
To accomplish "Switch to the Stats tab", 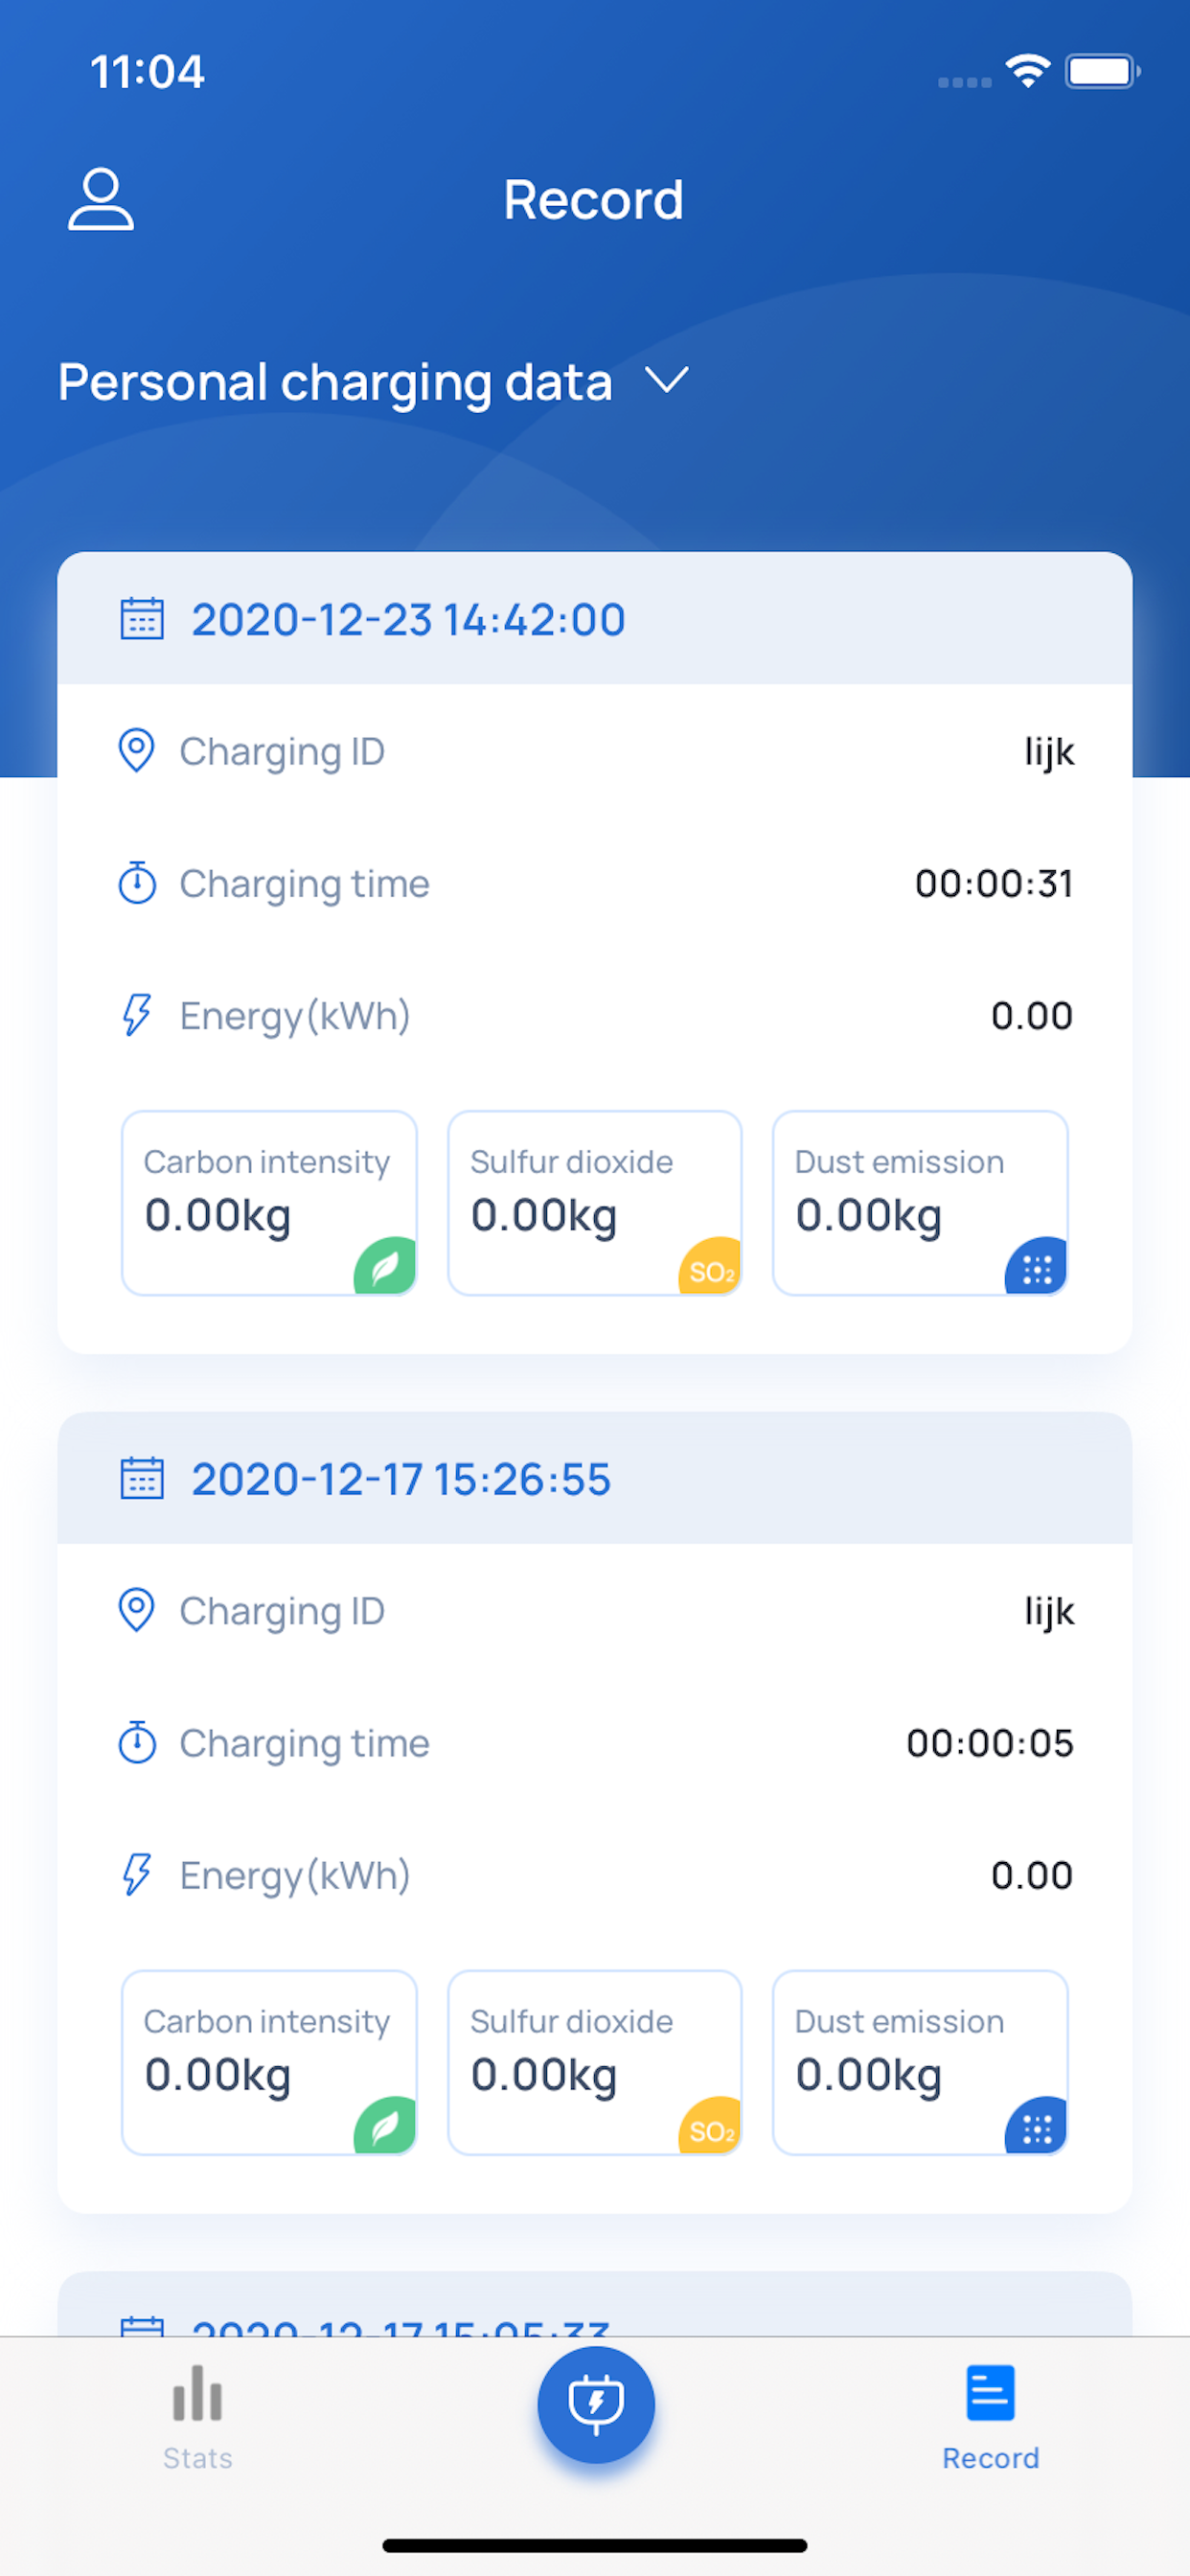I will coord(197,2416).
